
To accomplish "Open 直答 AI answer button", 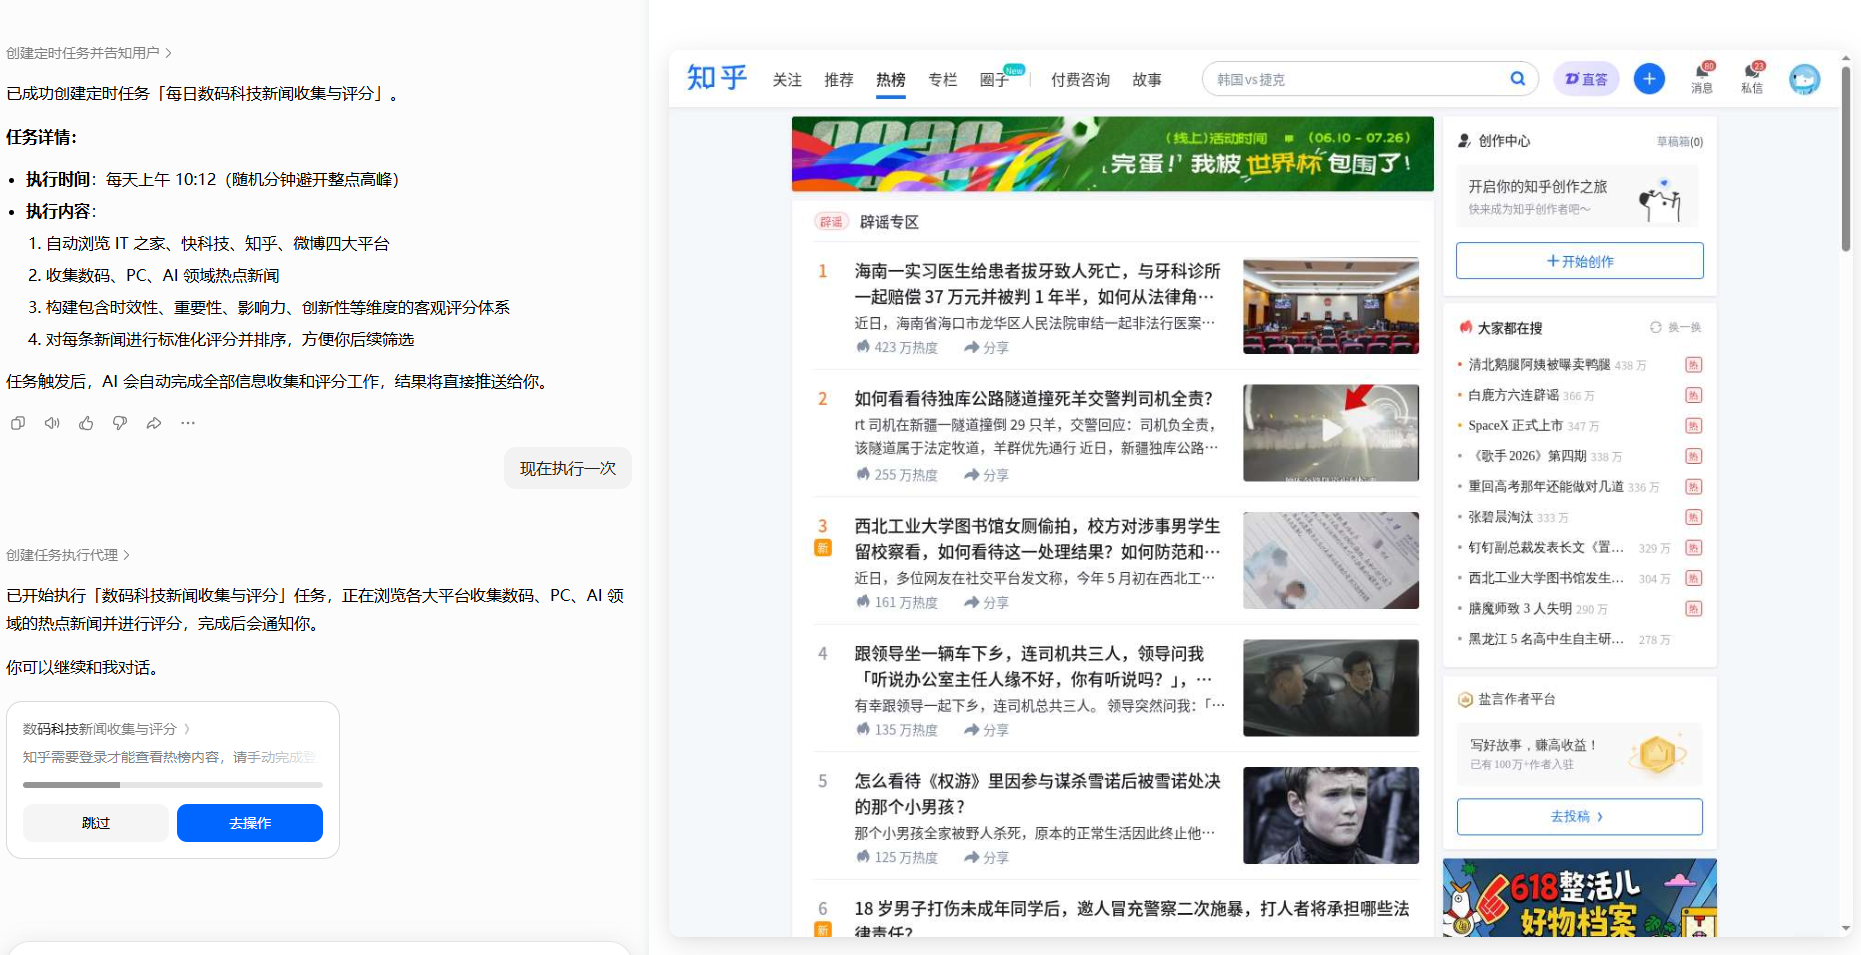I will click(1586, 79).
